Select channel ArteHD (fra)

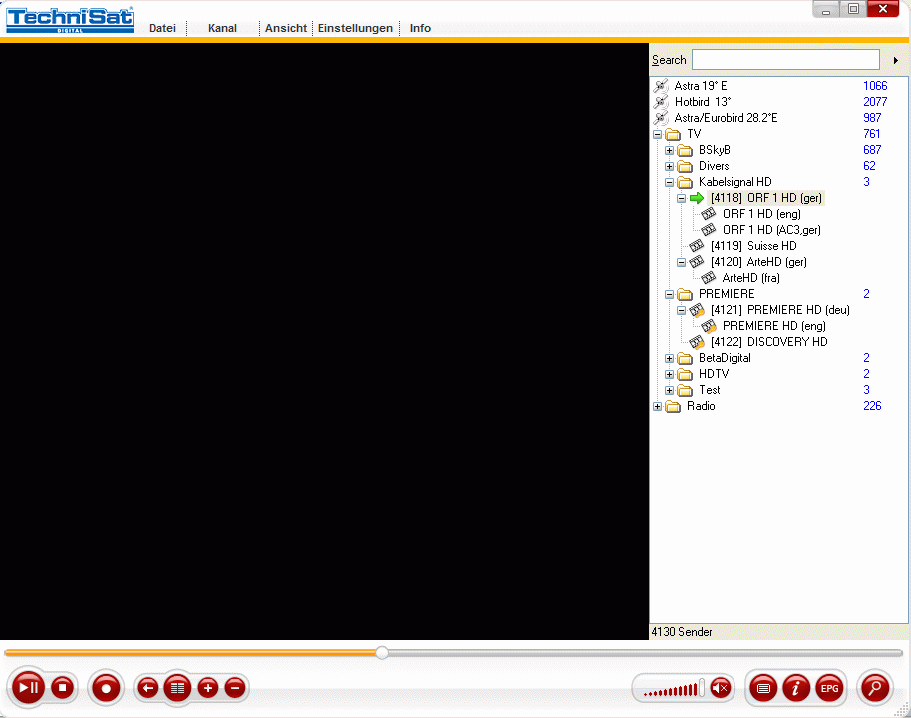coord(751,278)
